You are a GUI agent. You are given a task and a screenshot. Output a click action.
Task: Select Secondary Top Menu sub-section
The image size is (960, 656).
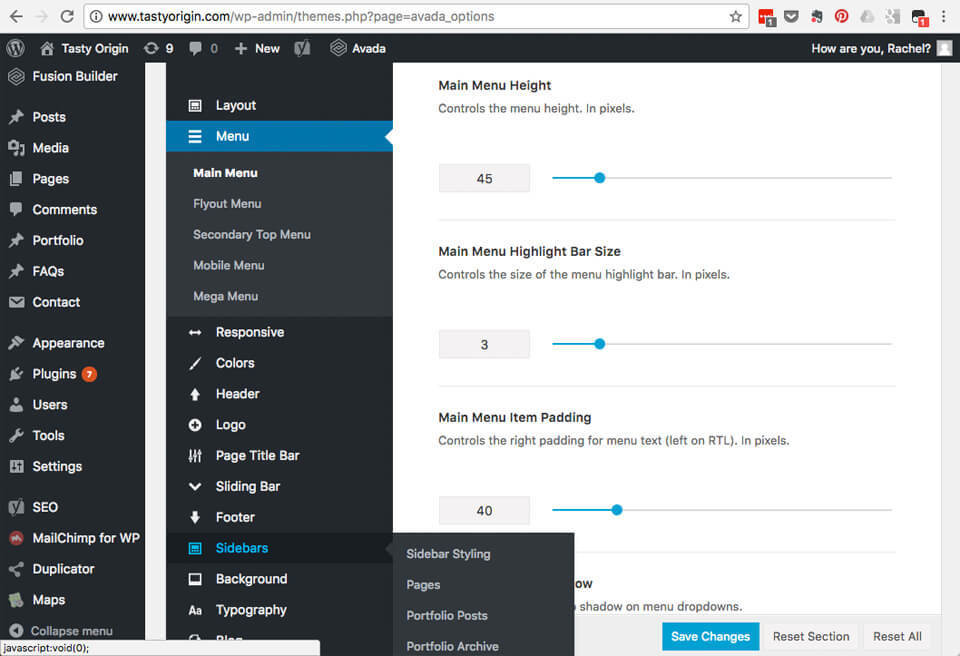tap(252, 235)
